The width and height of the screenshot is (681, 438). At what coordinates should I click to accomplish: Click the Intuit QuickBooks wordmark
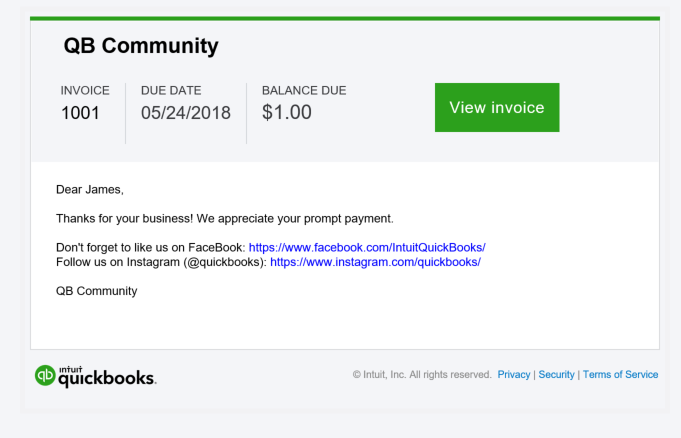(106, 376)
